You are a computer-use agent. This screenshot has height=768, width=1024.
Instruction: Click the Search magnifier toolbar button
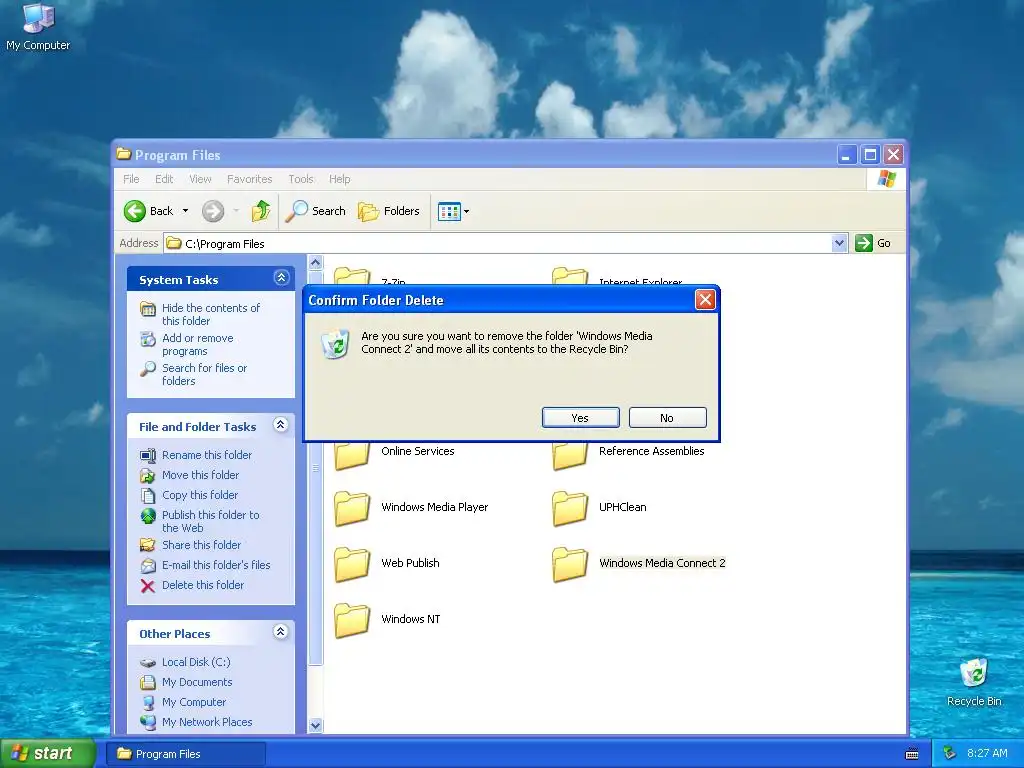tap(315, 211)
